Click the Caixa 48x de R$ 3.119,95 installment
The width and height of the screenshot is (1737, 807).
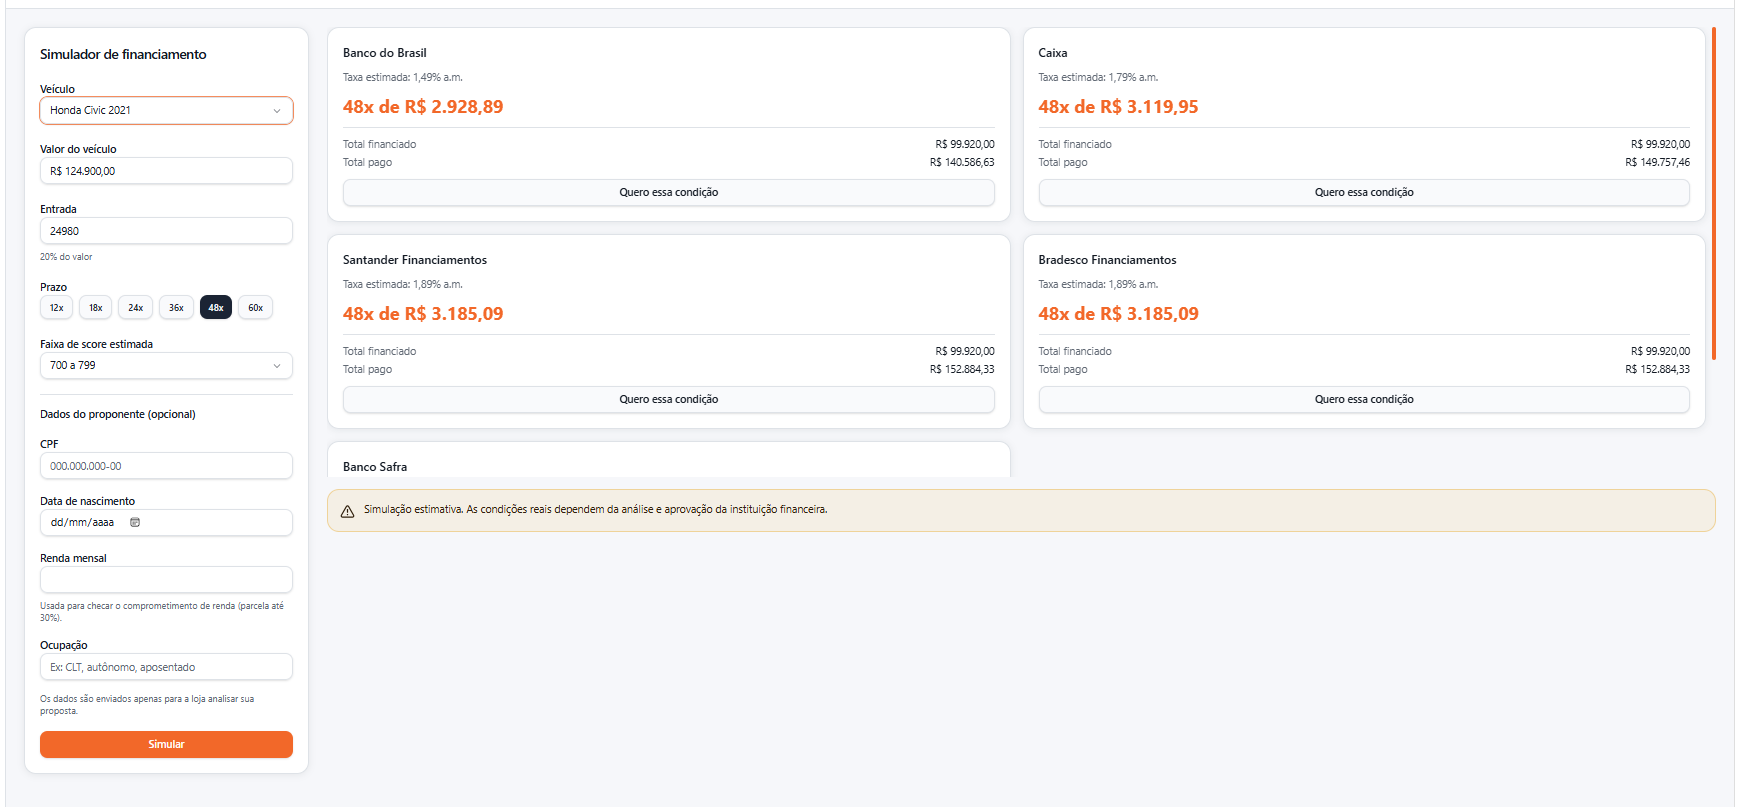[x=1118, y=107]
